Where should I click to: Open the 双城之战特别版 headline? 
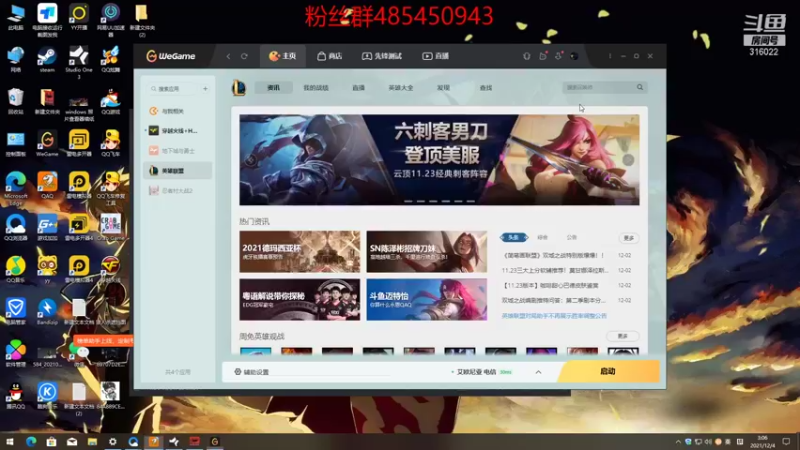tap(553, 255)
